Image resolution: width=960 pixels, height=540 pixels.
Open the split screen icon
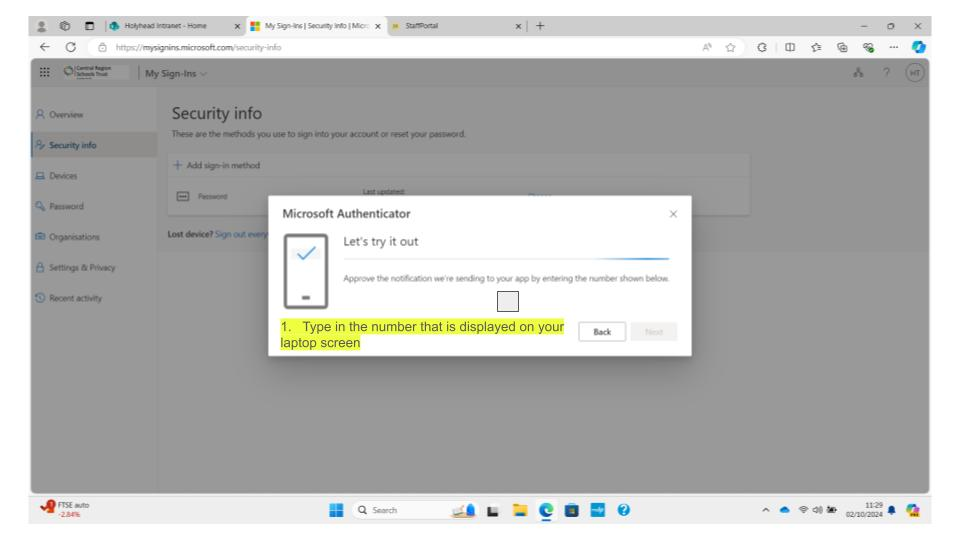pos(790,47)
